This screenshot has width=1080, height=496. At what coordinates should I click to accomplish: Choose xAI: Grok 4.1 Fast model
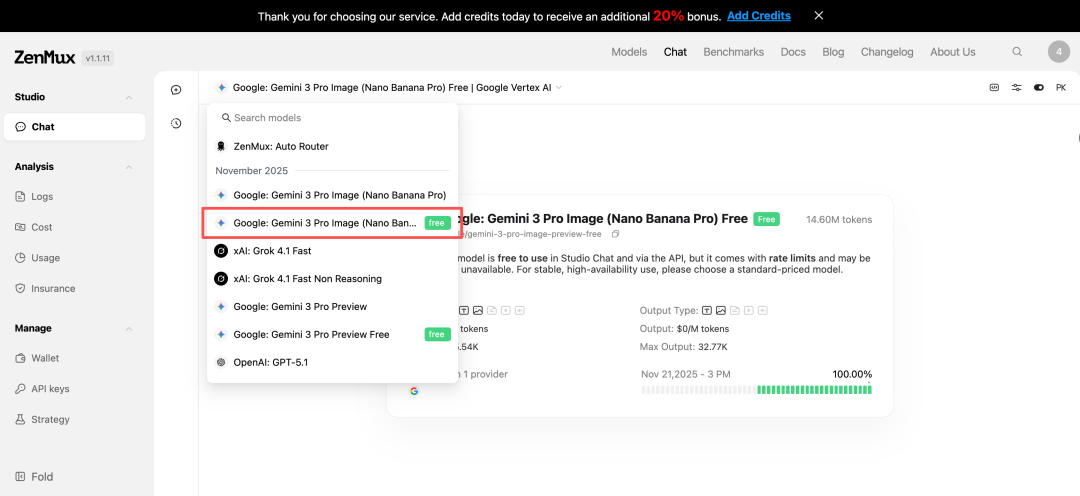click(333, 251)
